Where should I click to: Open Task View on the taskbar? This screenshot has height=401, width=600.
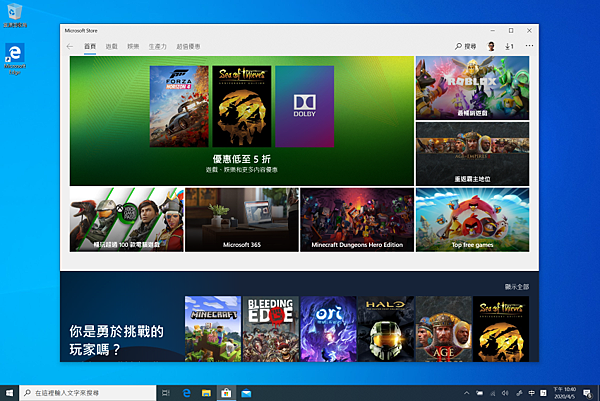point(166,393)
